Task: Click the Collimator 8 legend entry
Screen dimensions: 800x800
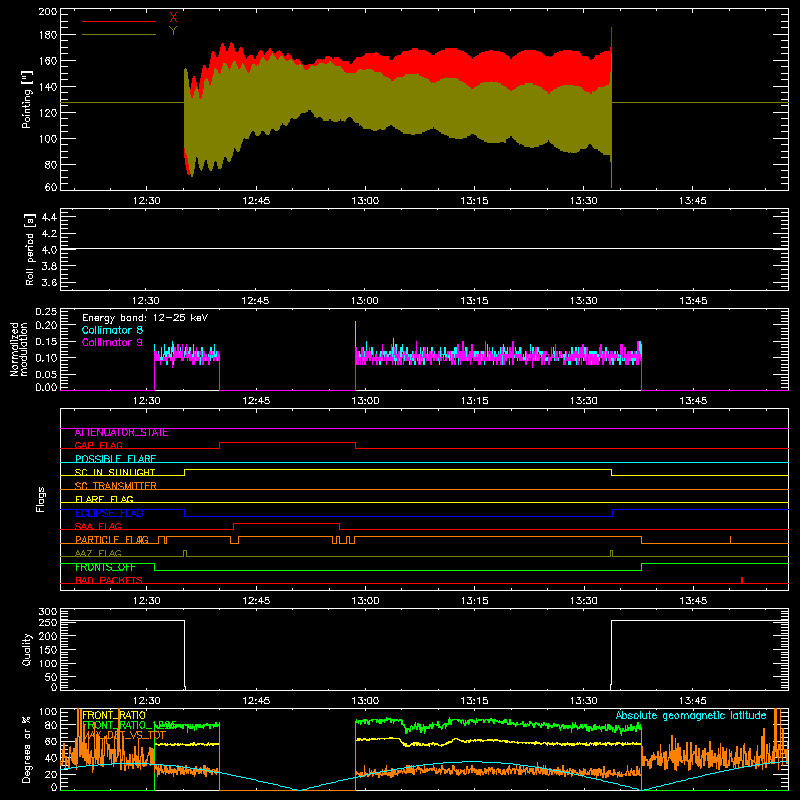Action: pos(112,330)
